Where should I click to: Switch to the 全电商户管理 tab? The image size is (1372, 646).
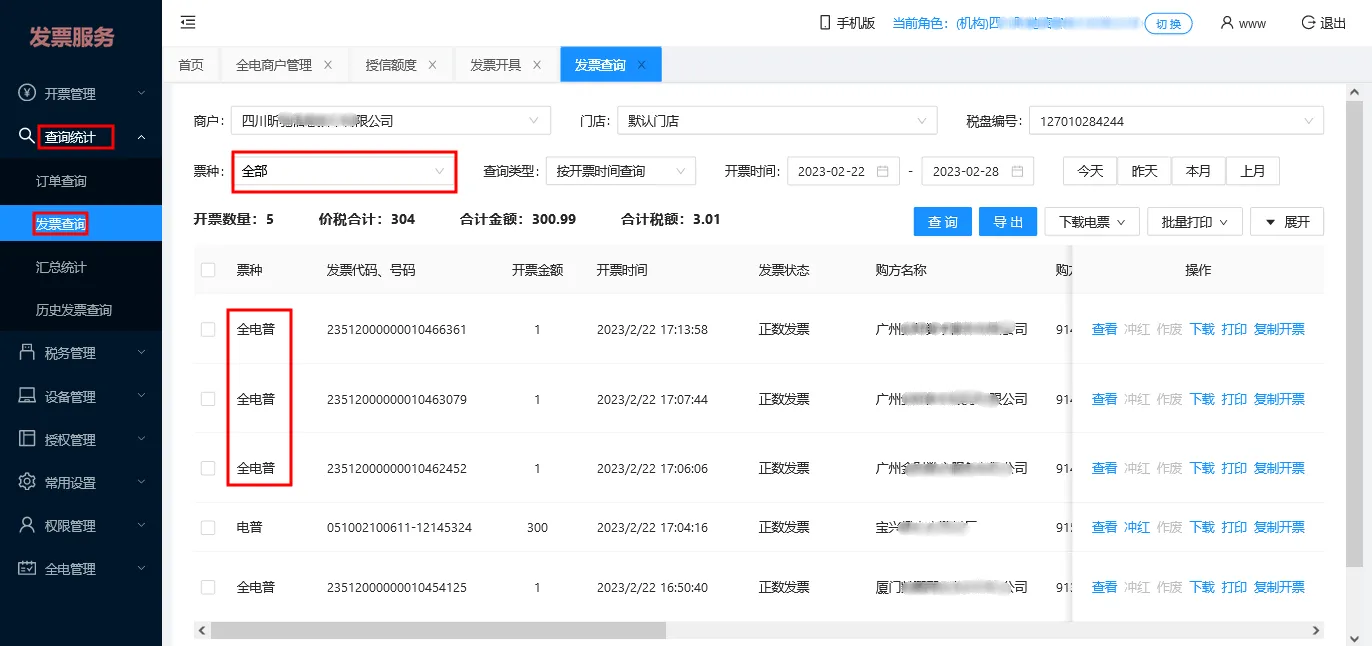click(x=274, y=65)
